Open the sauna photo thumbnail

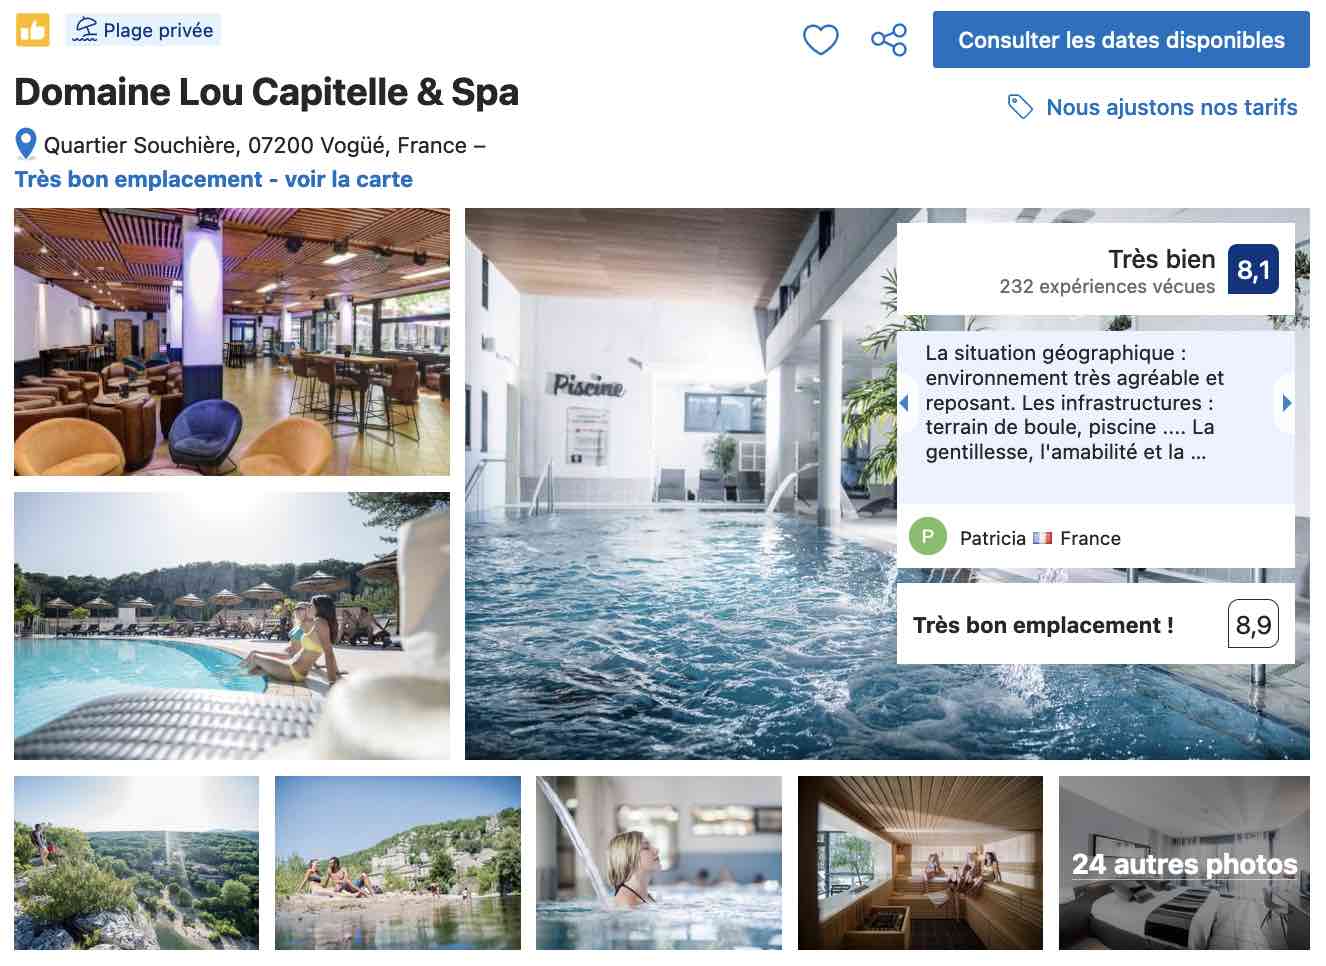[x=920, y=863]
